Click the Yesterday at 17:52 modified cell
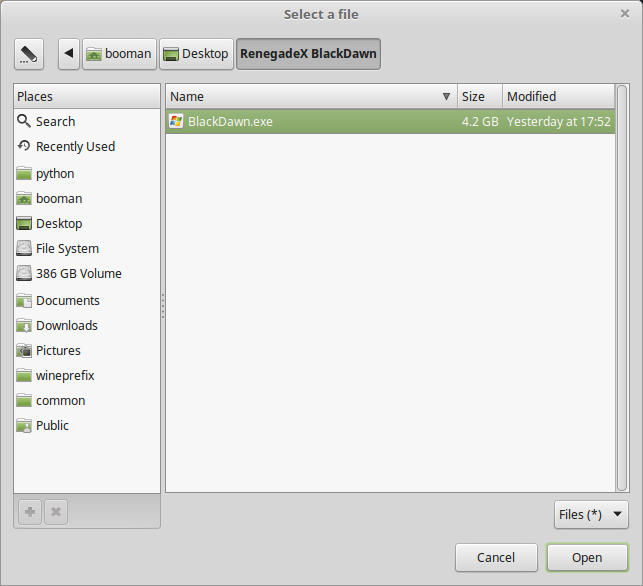The image size is (643, 586). tap(559, 121)
